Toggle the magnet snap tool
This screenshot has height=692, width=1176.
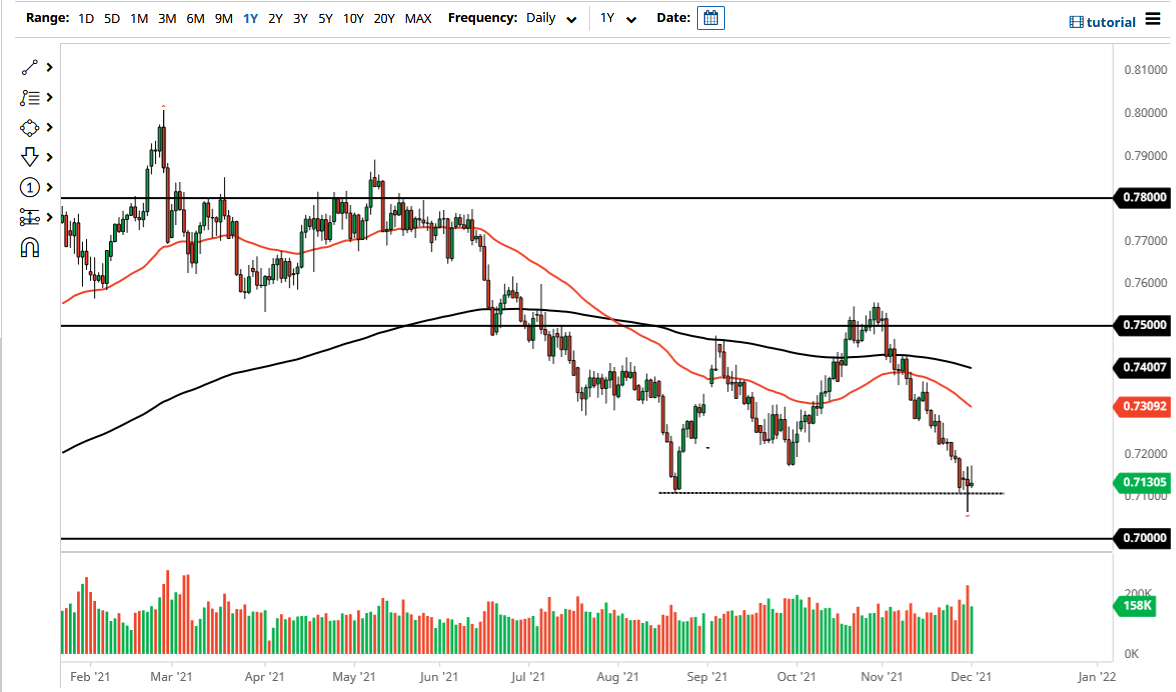tap(28, 247)
